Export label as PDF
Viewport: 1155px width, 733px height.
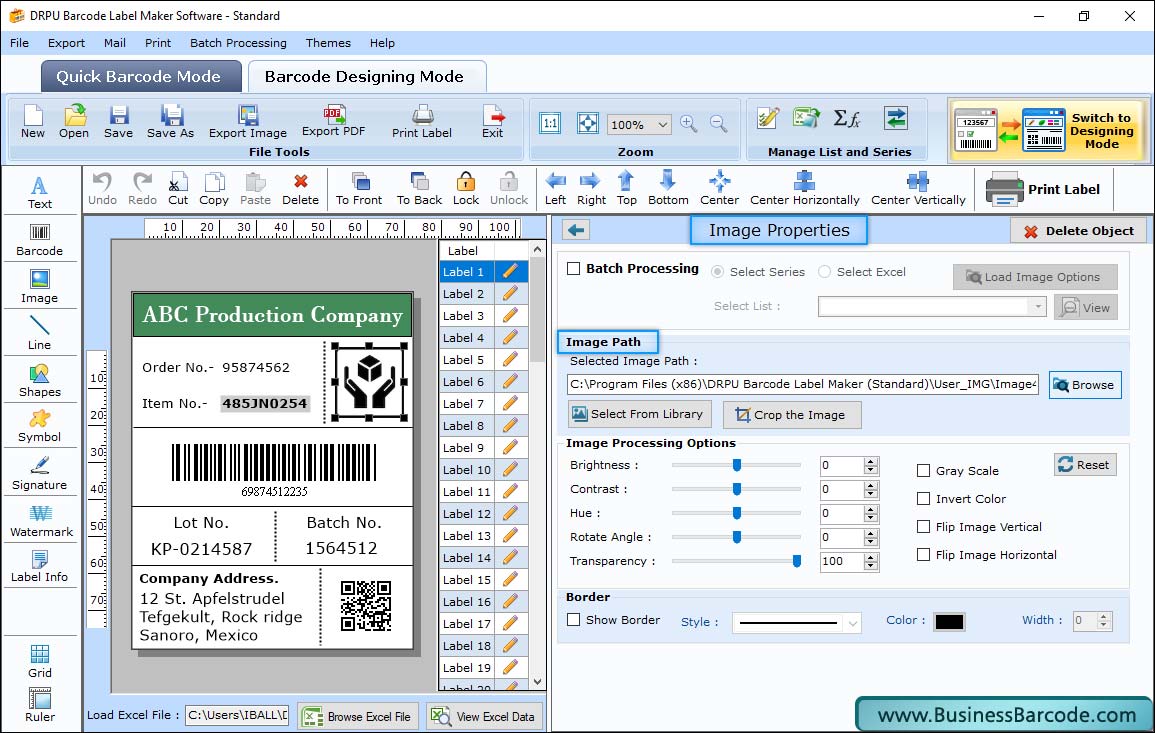[334, 122]
